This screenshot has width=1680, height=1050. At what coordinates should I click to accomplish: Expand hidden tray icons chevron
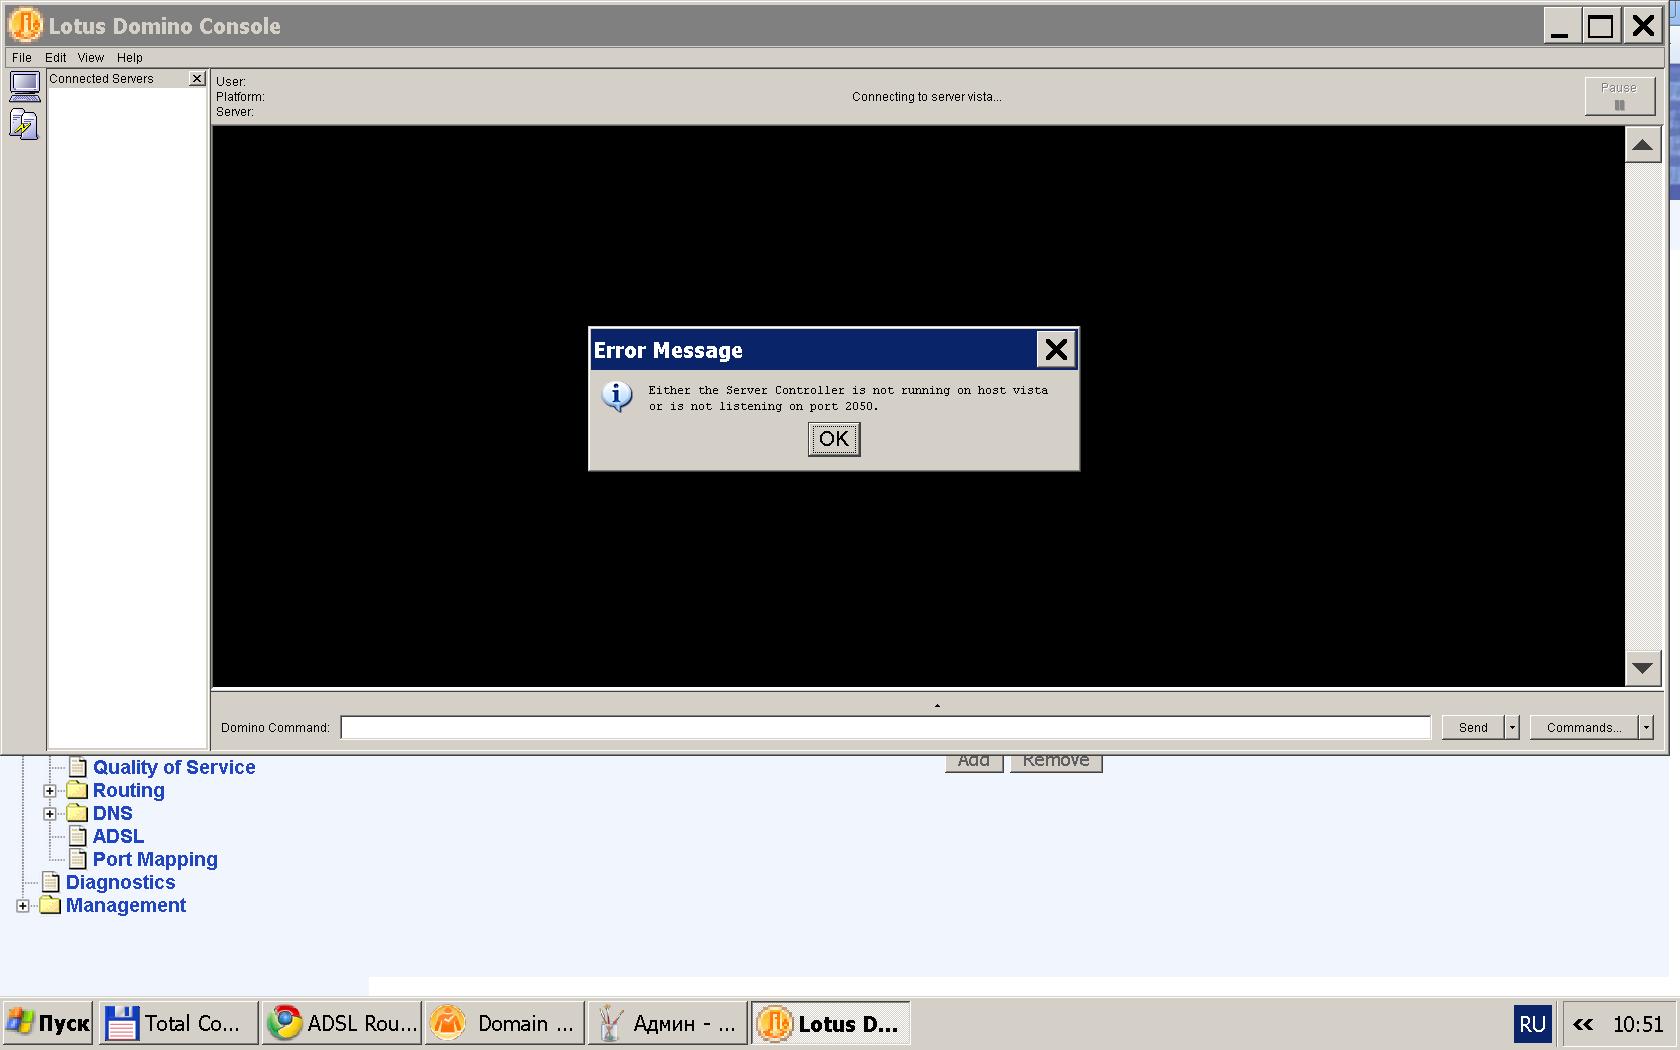(1583, 1024)
